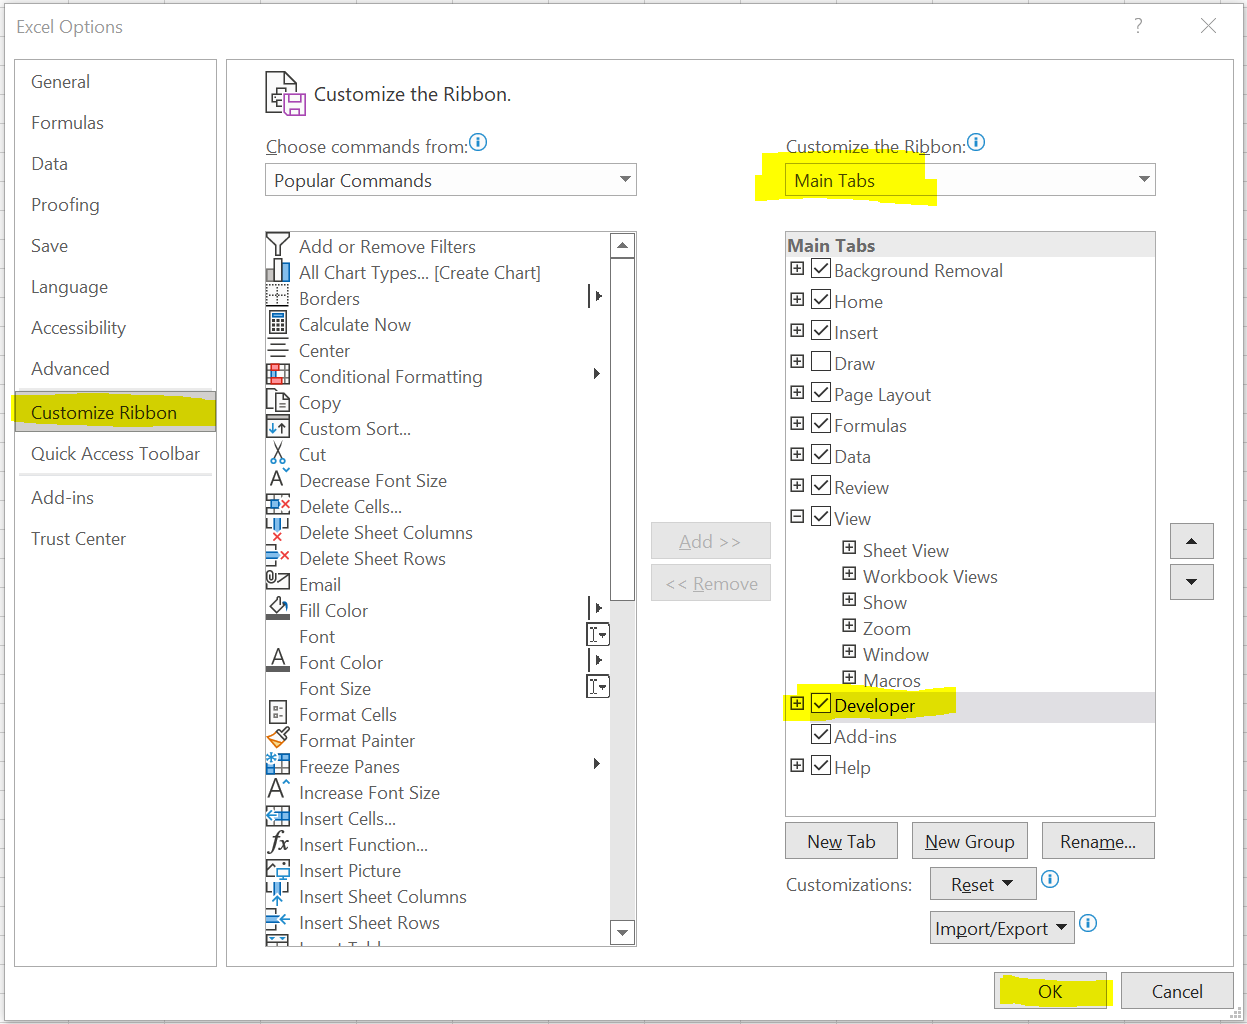Image resolution: width=1247 pixels, height=1024 pixels.
Task: Click the Import/Export dropdown button
Action: point(1001,927)
